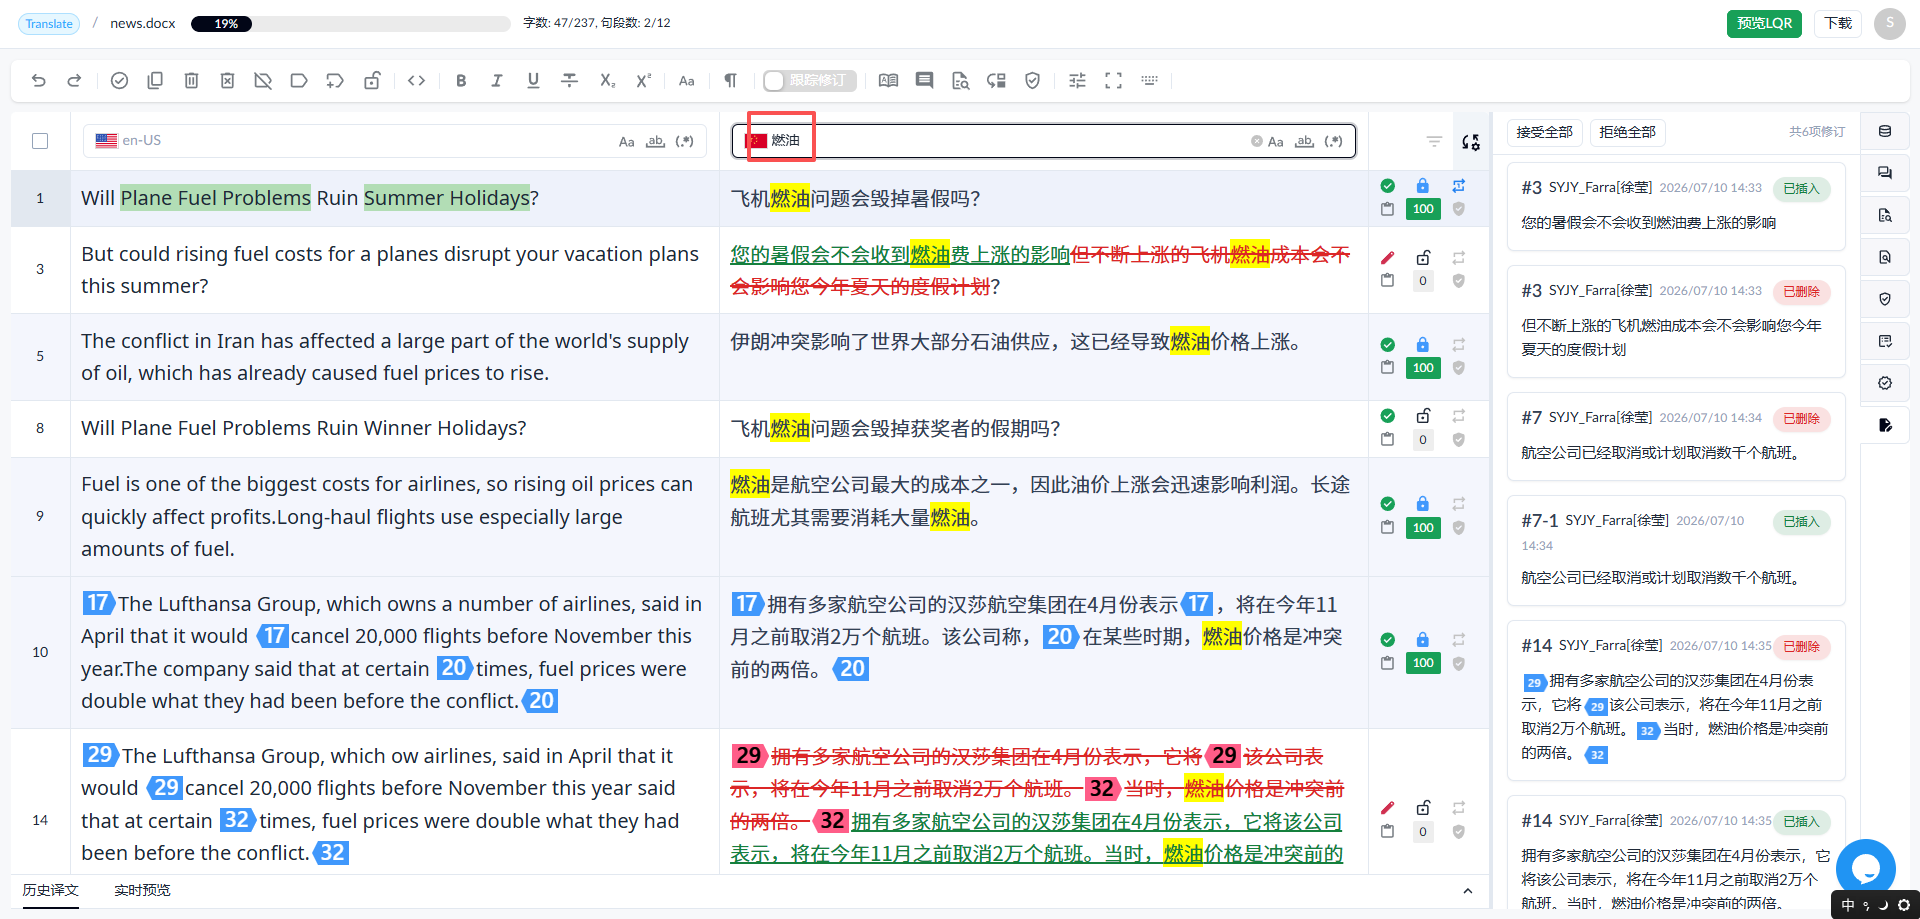Click the unlock segment padlock toolbar icon
The width and height of the screenshot is (1920, 919).
372,81
